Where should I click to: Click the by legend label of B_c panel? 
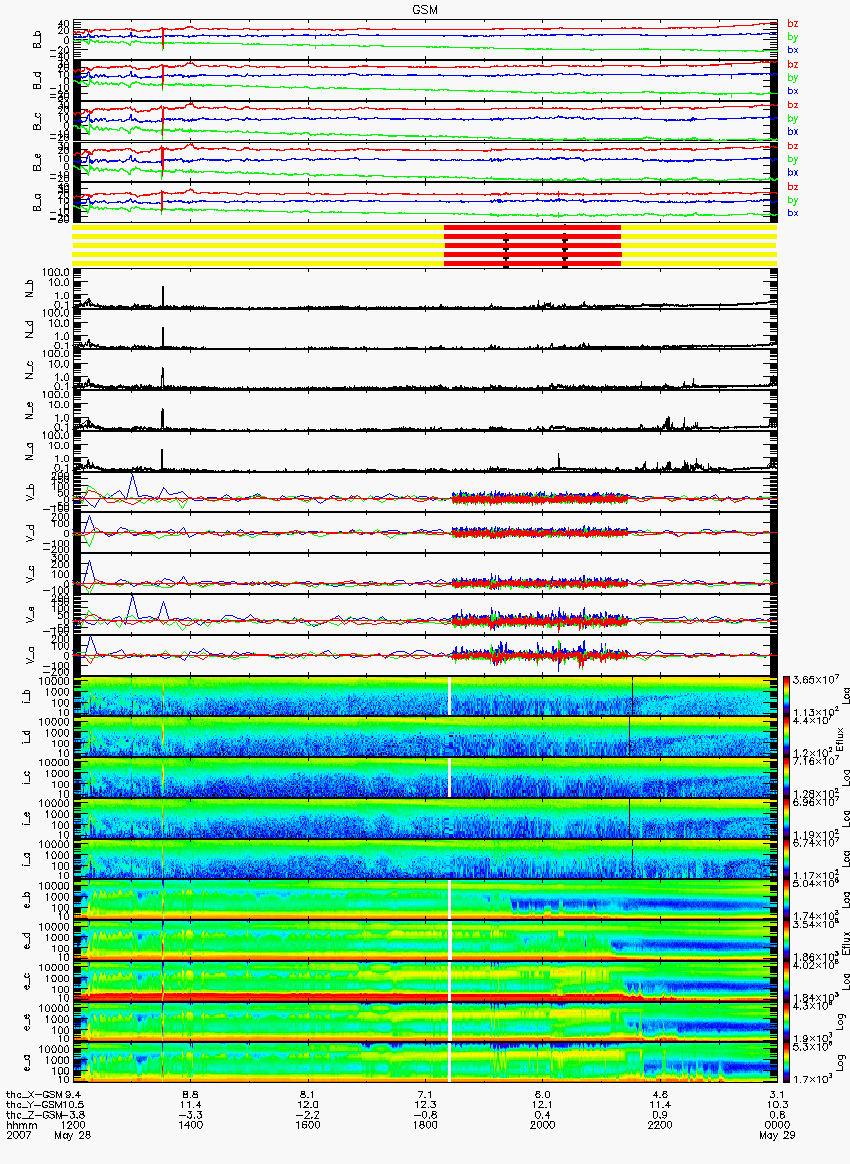coord(793,119)
